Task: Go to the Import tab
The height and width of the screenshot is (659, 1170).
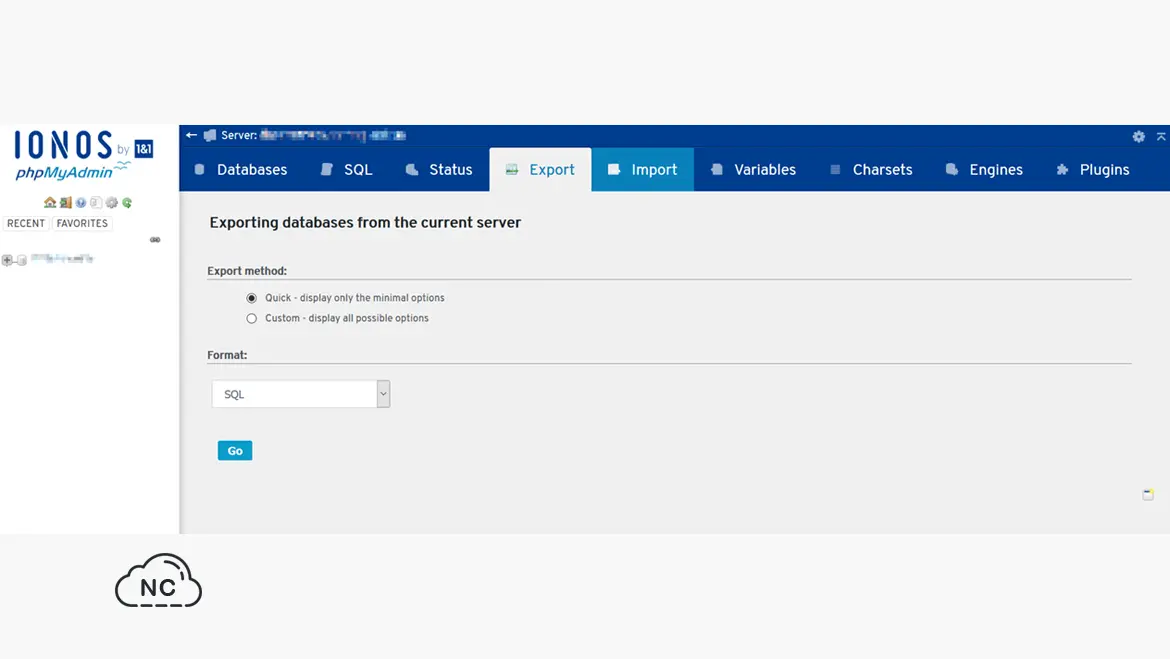Action: point(642,169)
